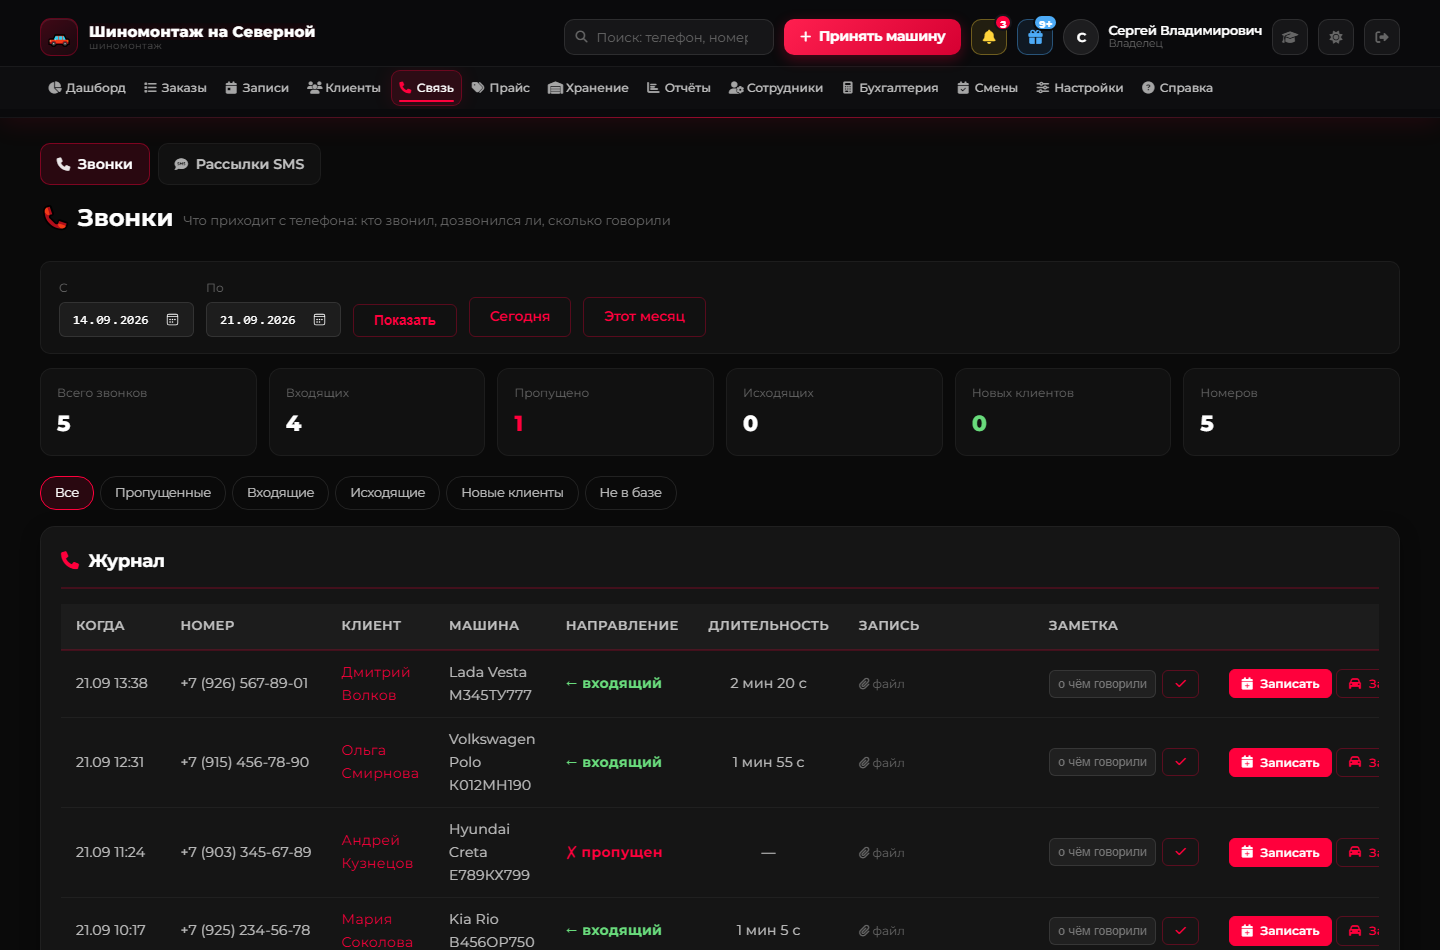
Task: Click Записать for Андрей Кузнецов call
Action: 1280,853
